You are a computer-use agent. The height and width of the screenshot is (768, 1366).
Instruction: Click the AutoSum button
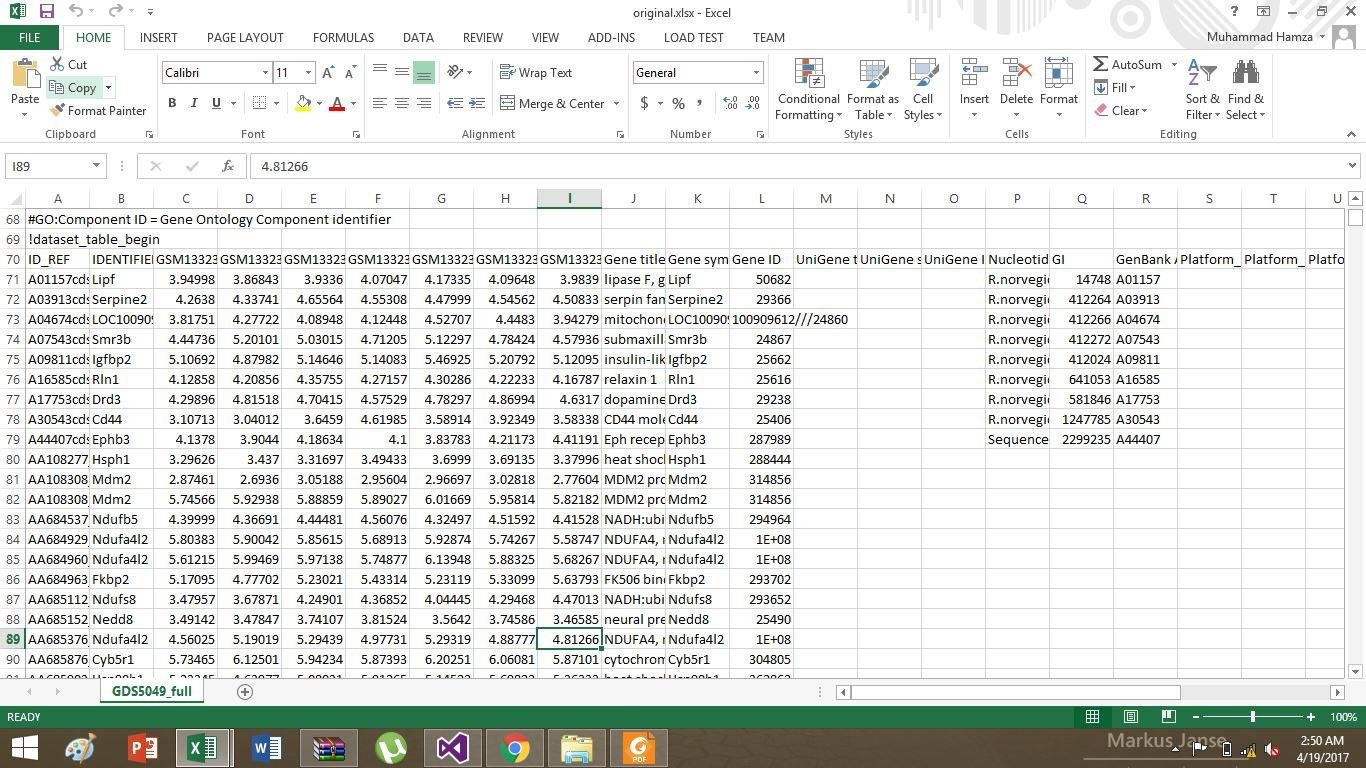[1128, 65]
